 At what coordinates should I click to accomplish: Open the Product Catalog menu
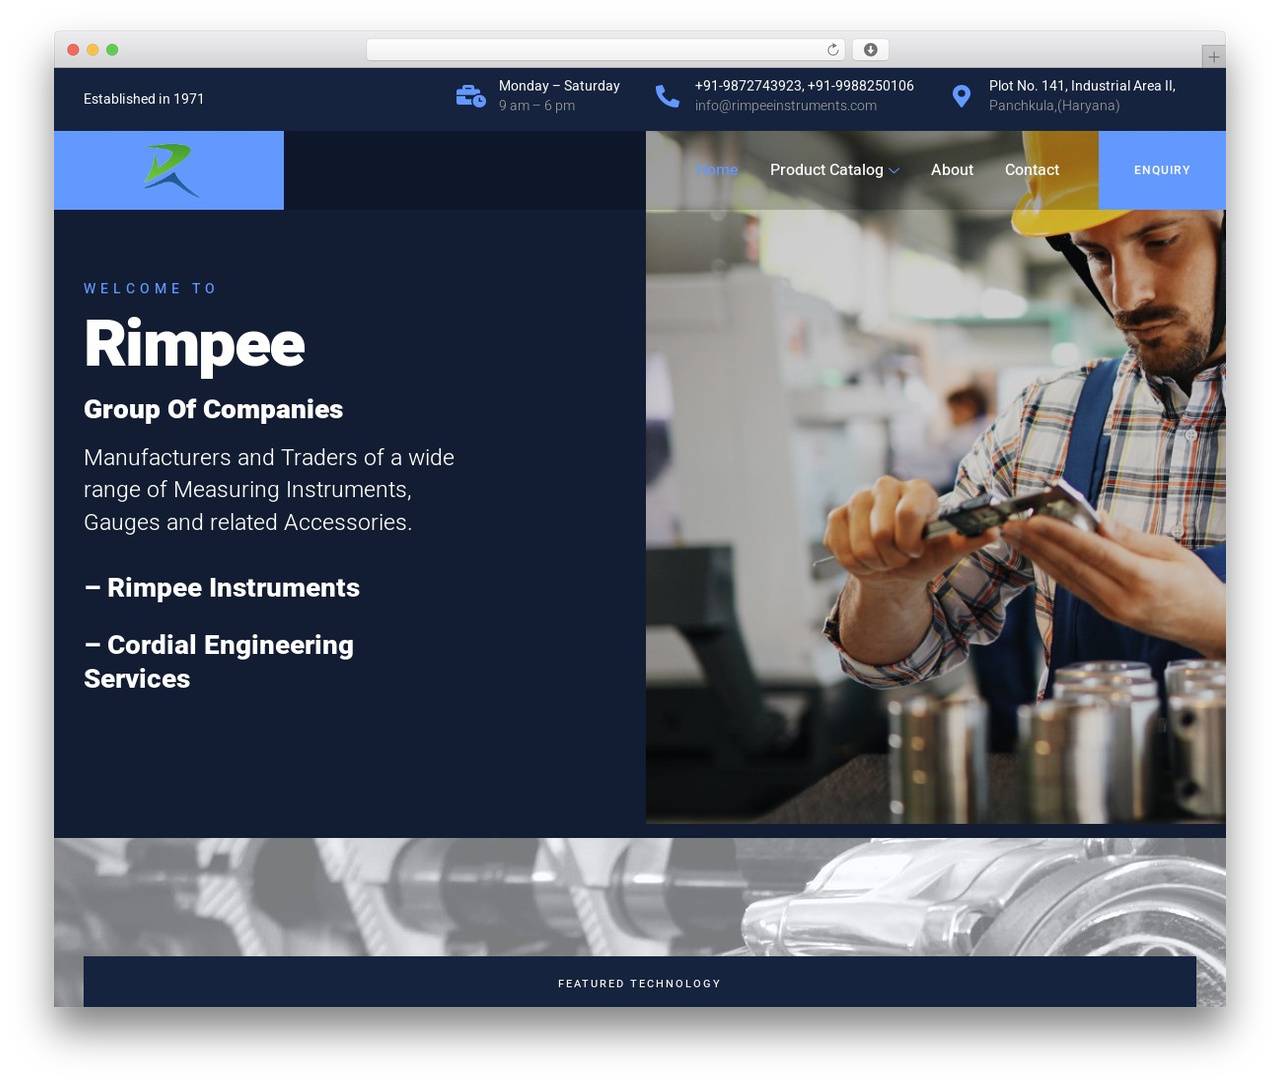coord(827,170)
